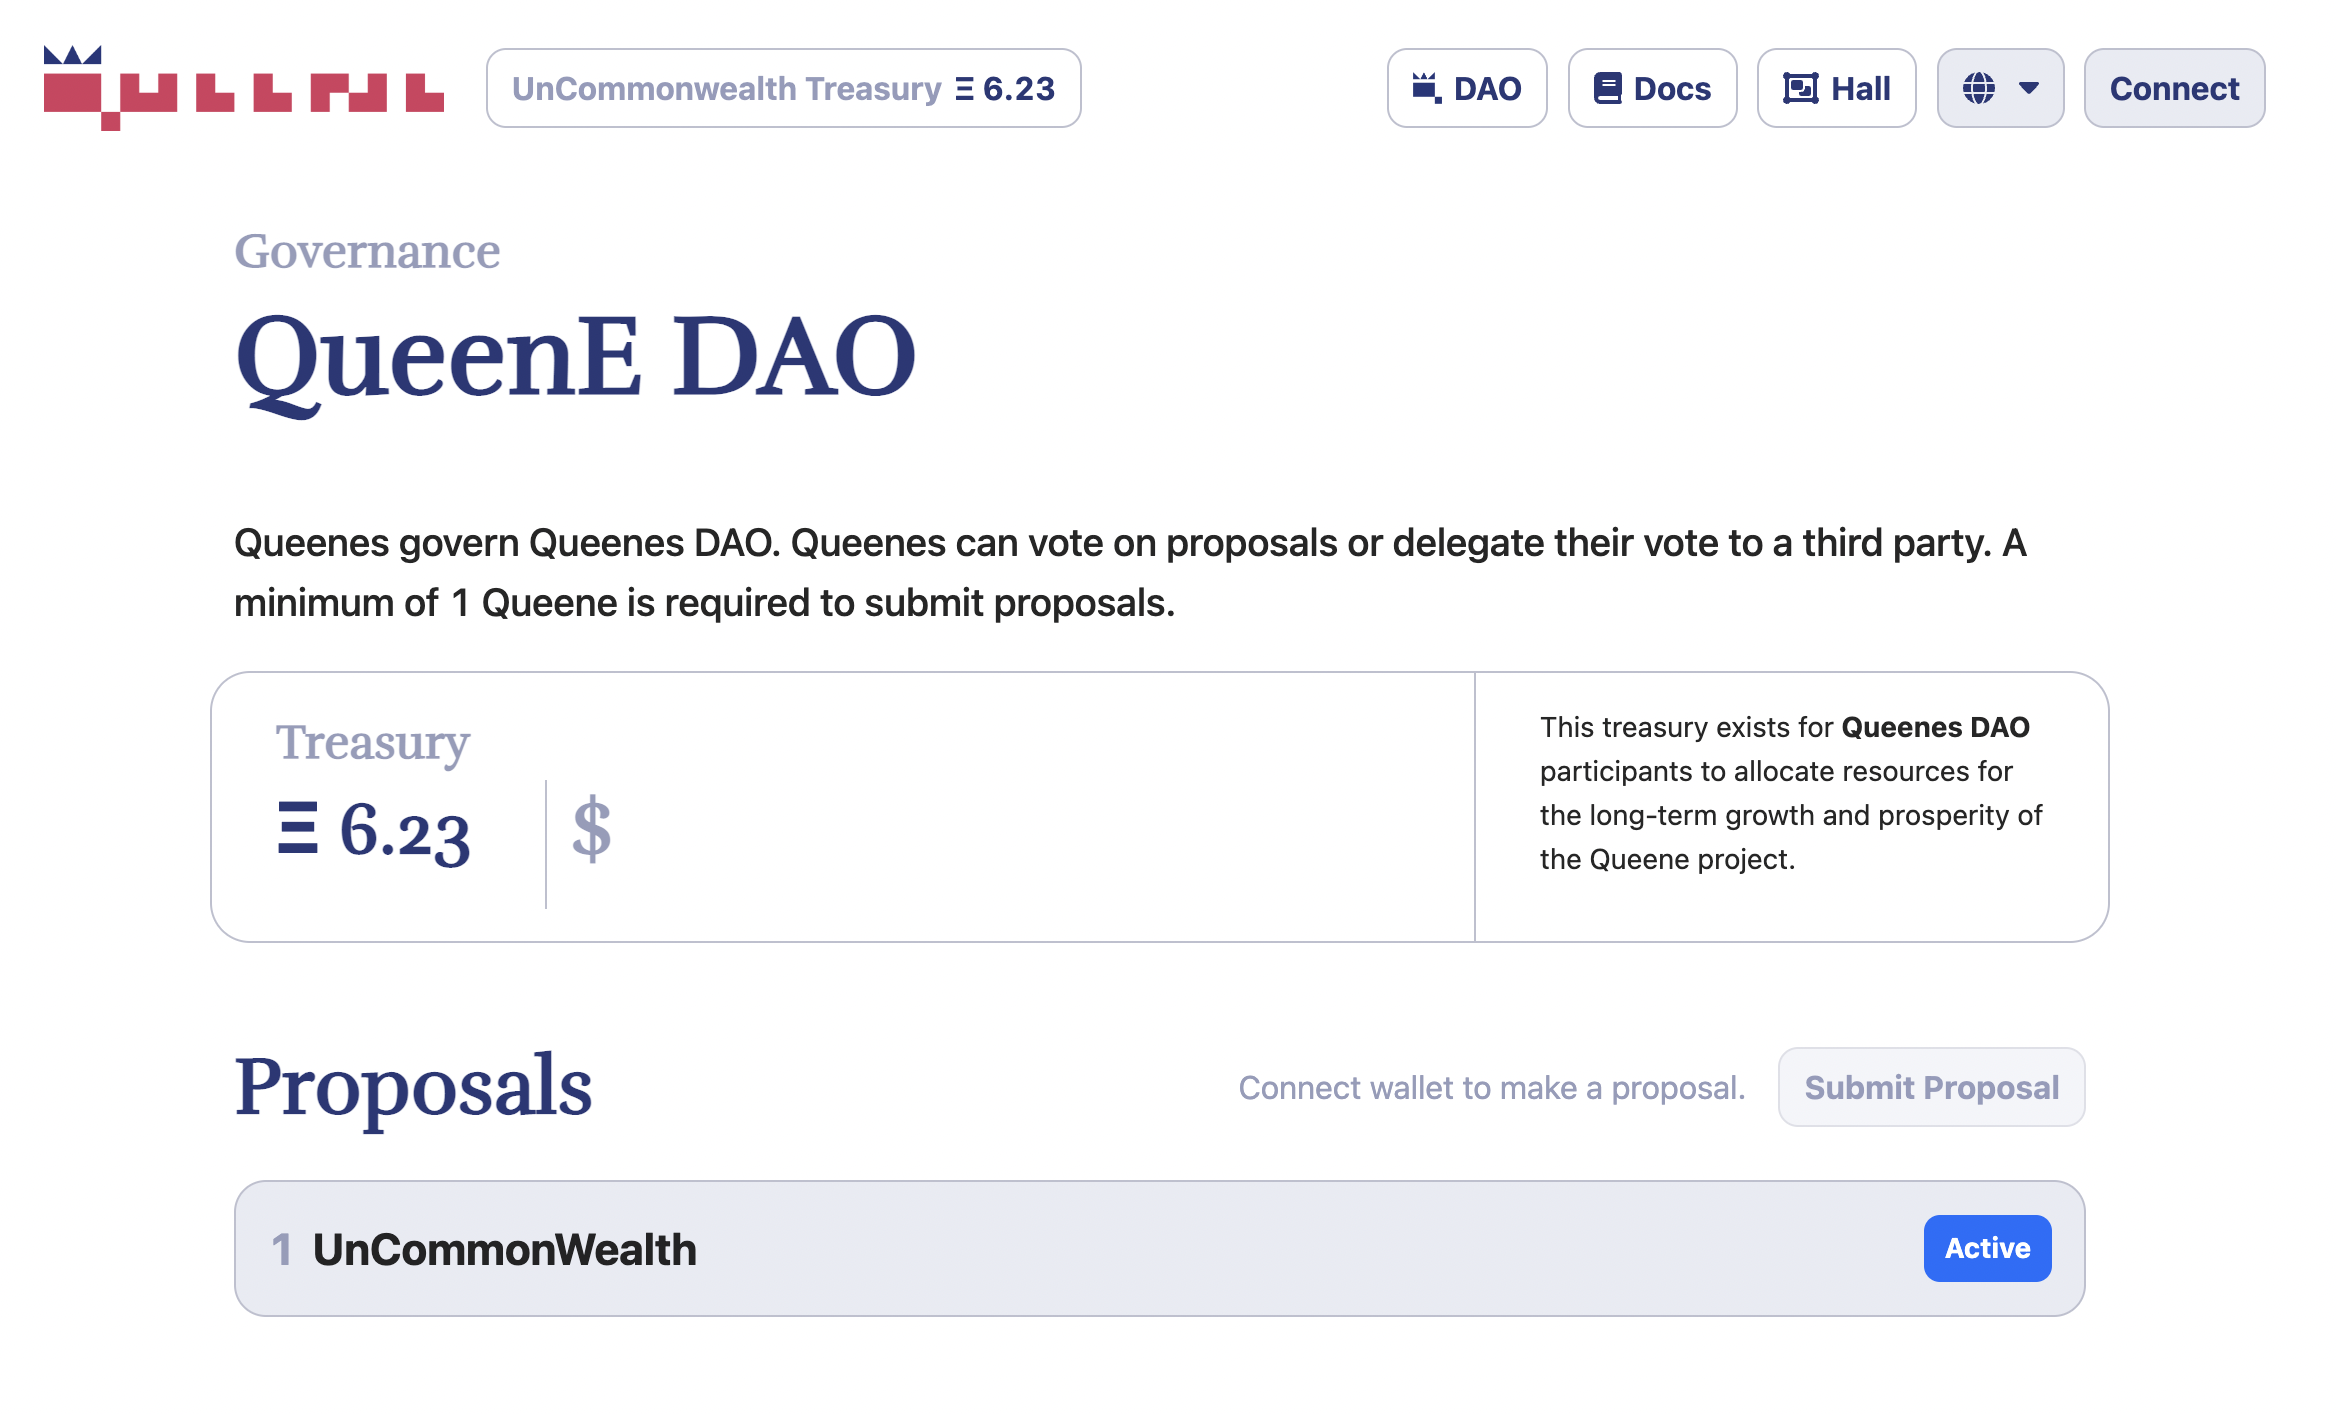This screenshot has width=2336, height=1414.
Task: Open the Docs page
Action: click(1652, 88)
